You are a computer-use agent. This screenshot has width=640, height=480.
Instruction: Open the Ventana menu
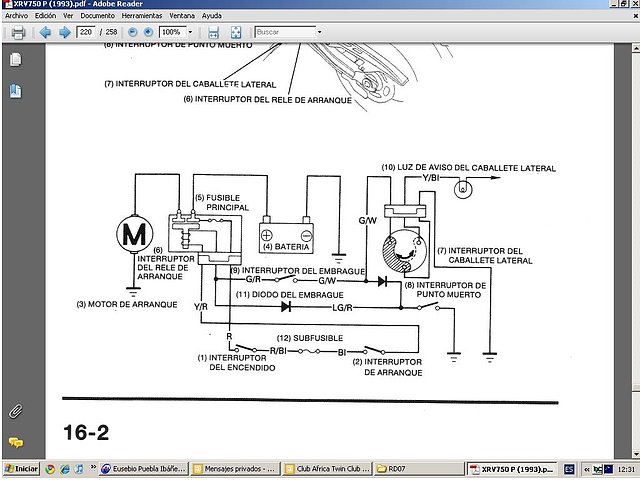click(182, 16)
